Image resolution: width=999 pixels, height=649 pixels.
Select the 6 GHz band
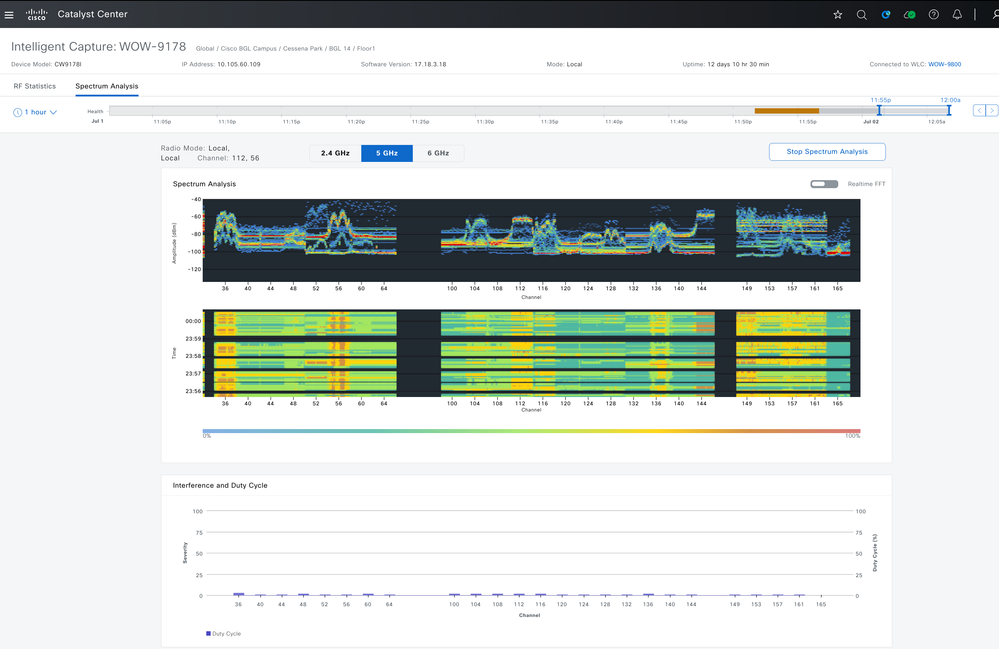click(438, 153)
